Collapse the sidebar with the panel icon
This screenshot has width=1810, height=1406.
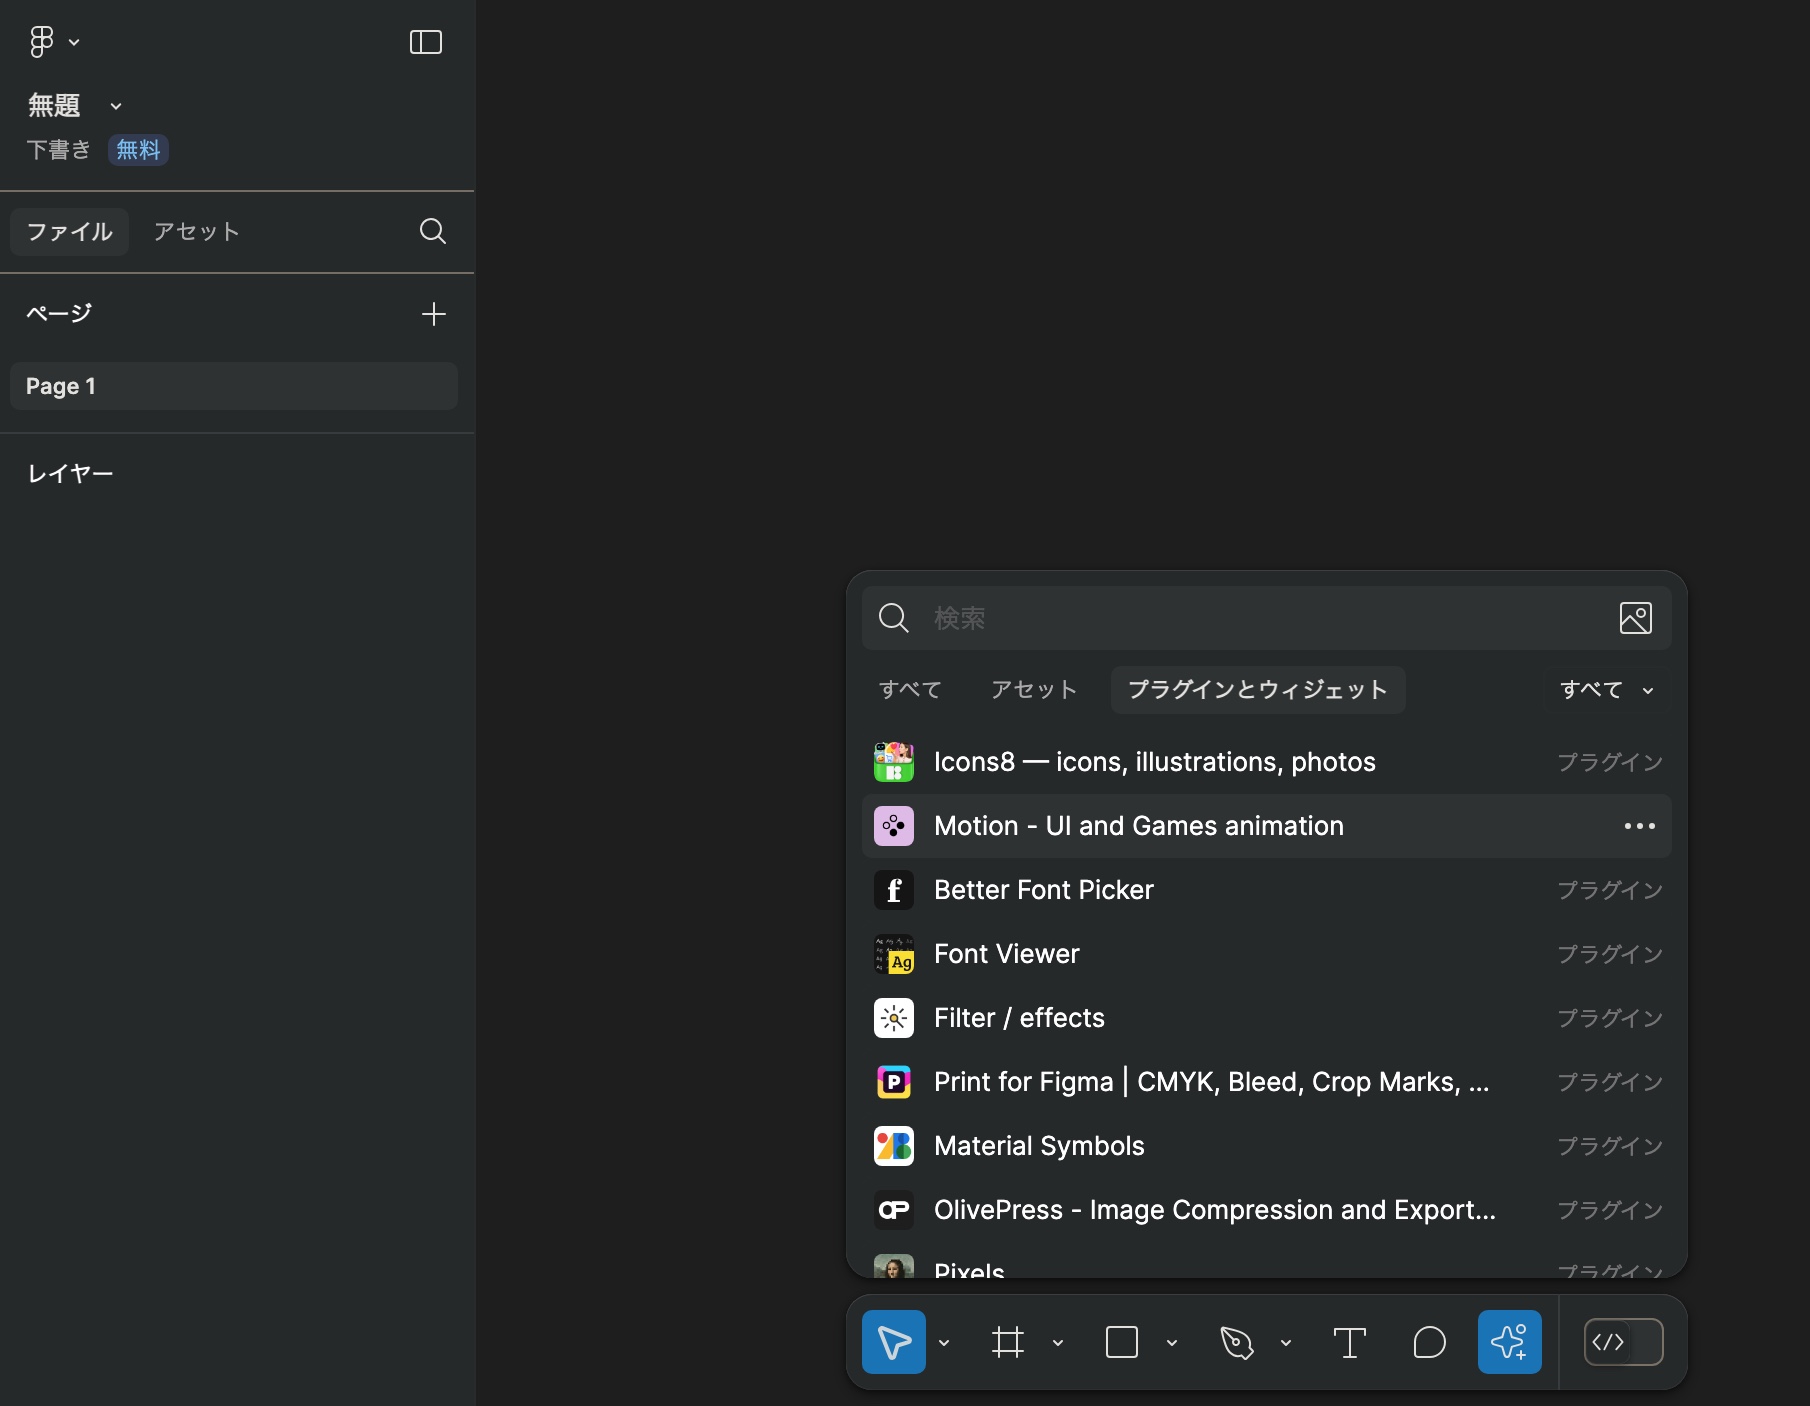click(x=426, y=42)
